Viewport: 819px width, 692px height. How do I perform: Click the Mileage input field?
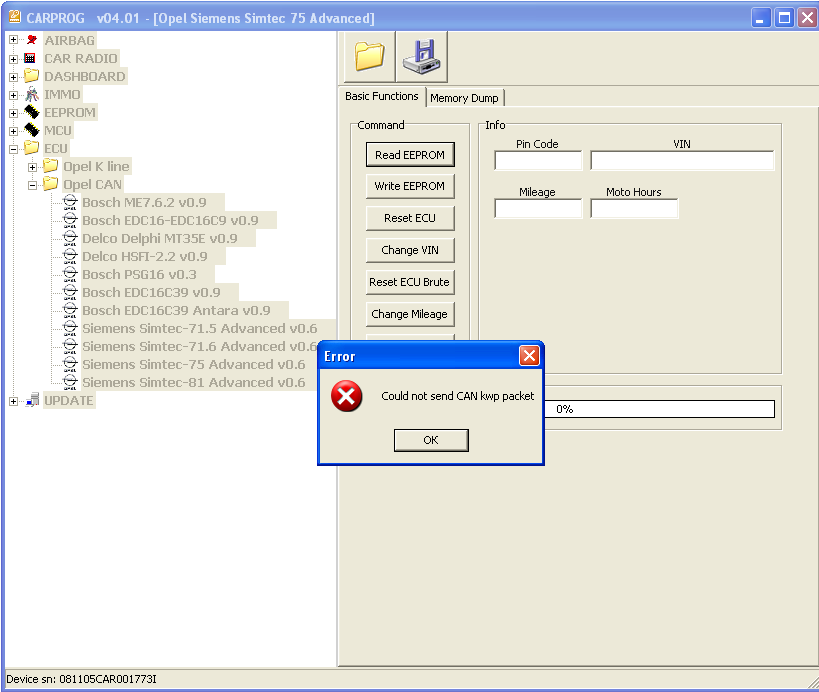[538, 208]
